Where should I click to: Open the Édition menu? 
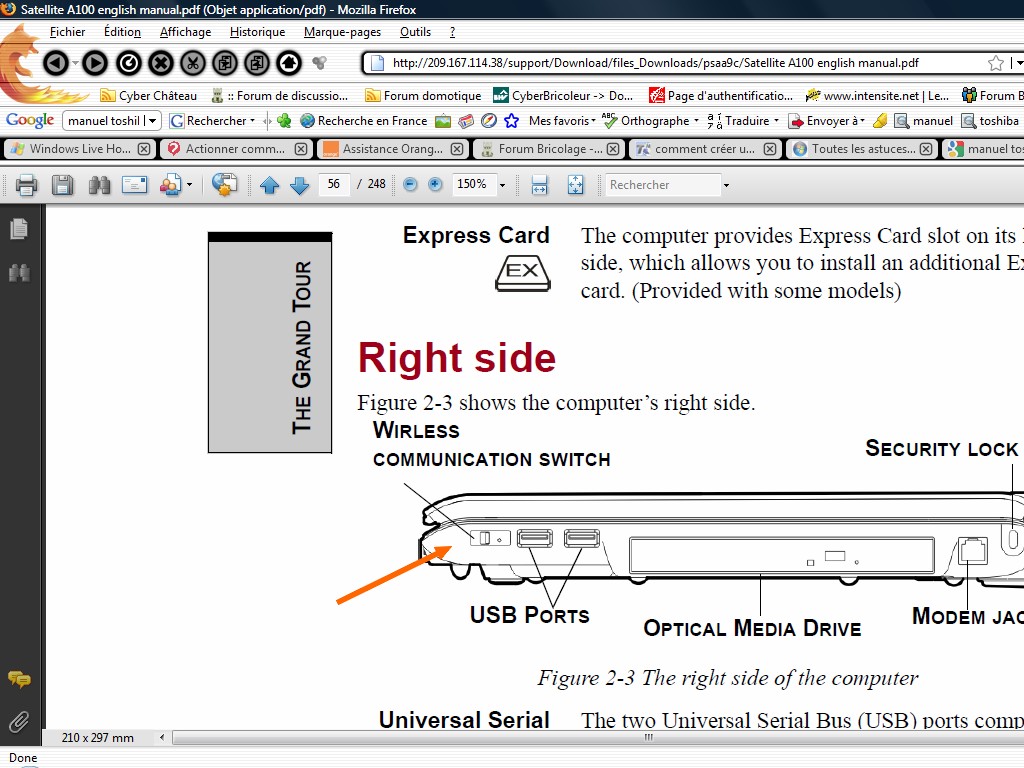[122, 32]
